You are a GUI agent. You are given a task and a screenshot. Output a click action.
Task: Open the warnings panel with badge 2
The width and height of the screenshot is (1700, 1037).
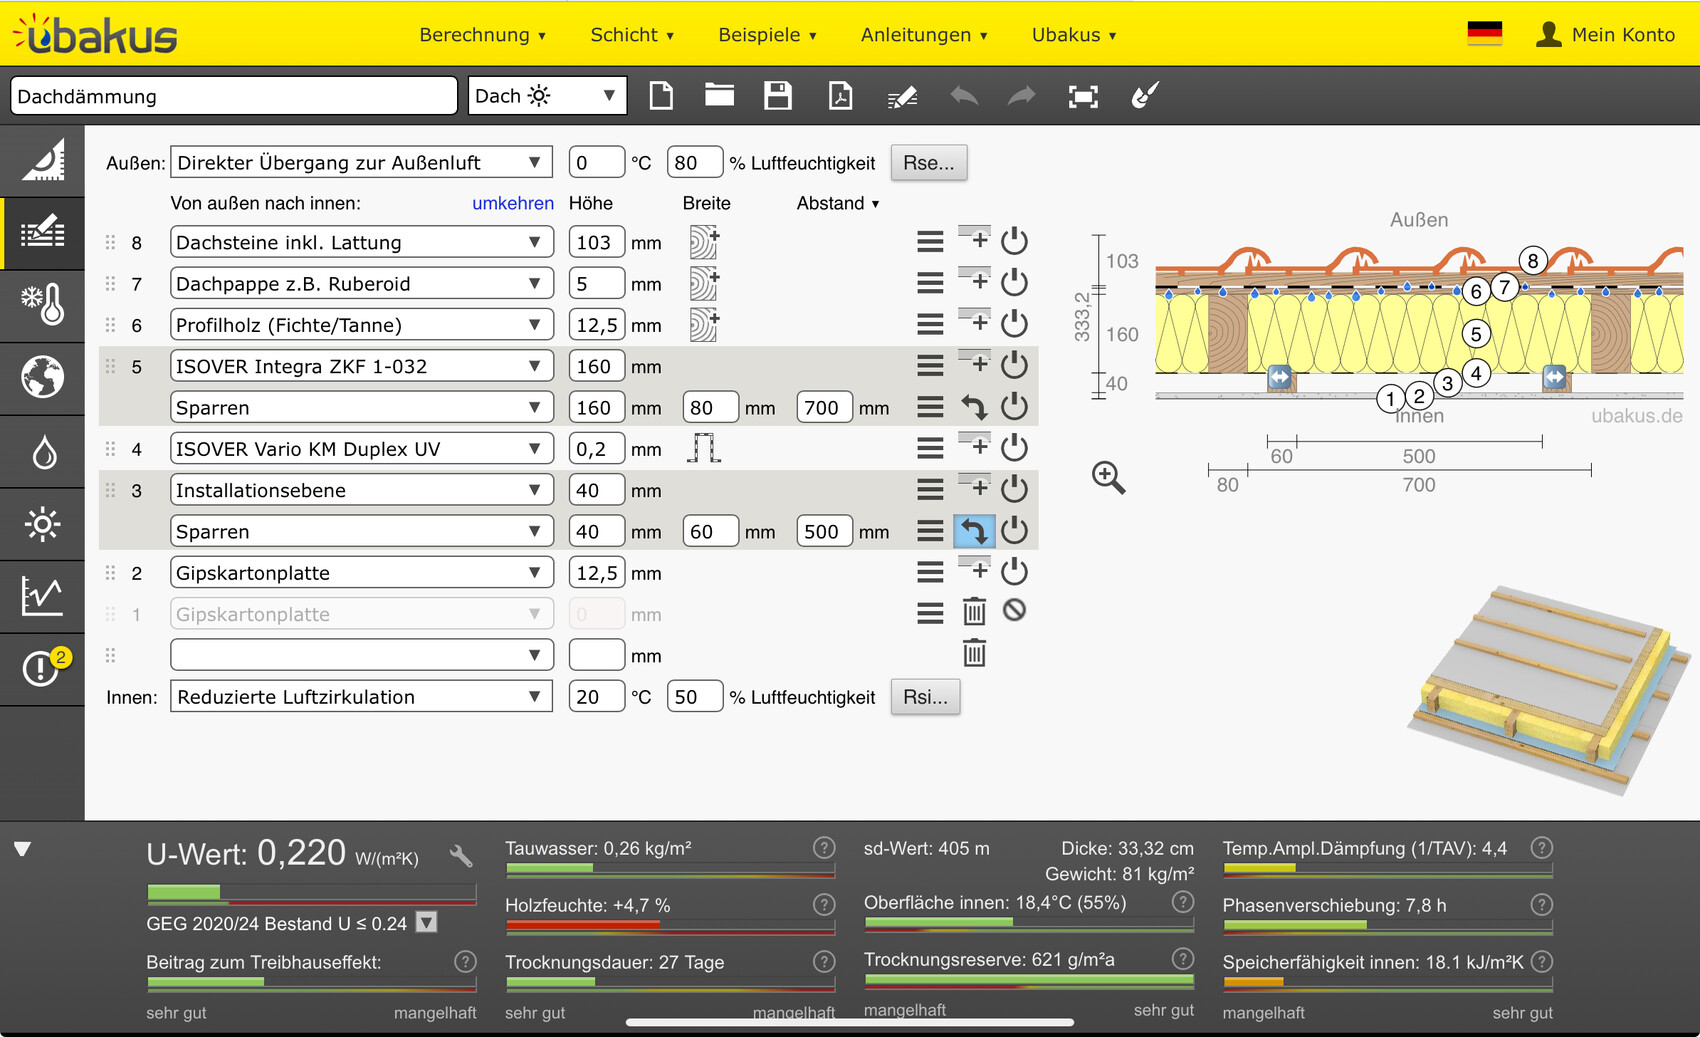[42, 667]
